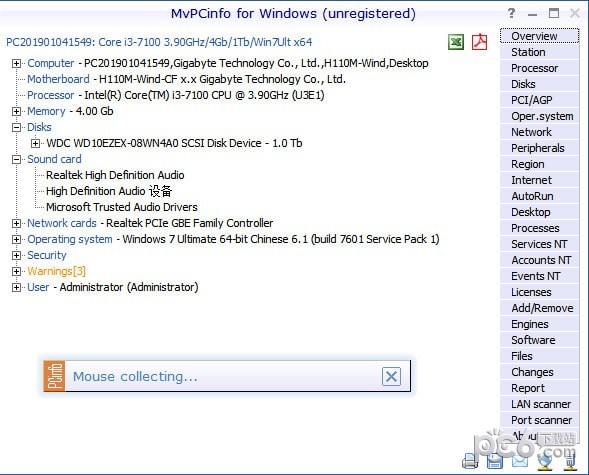589x475 pixels.
Task: Collapse the Disks tree node
Action: click(x=16, y=127)
